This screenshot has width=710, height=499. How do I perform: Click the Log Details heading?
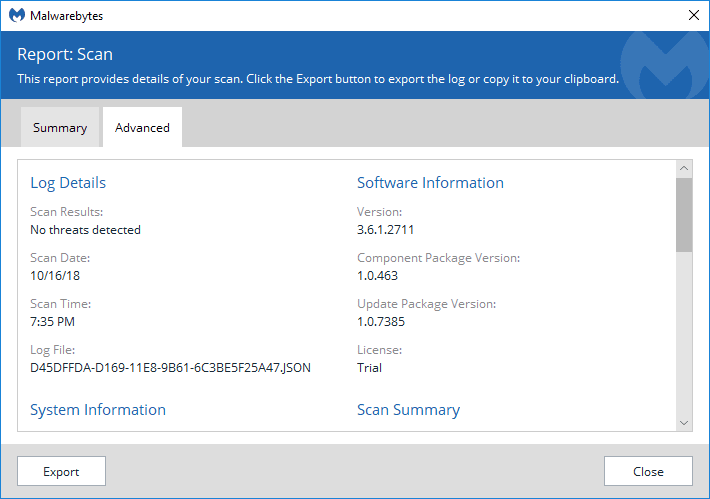click(68, 183)
